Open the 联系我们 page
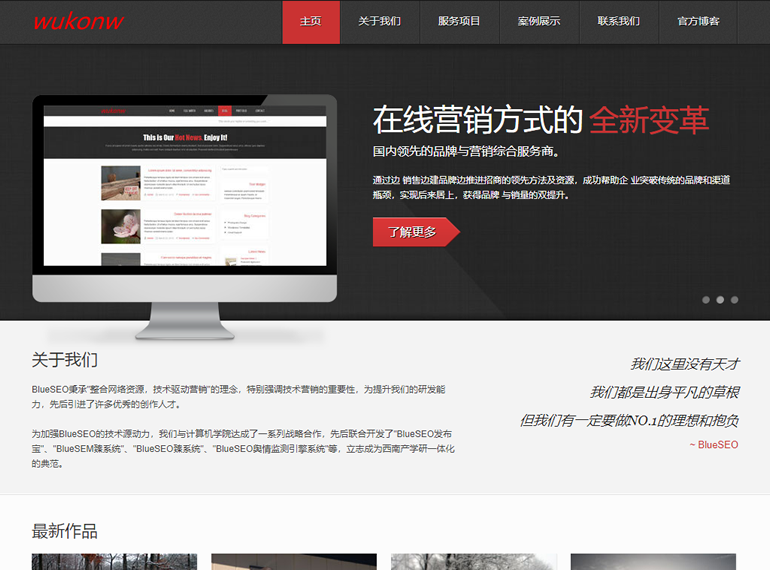This screenshot has width=770, height=570. (x=619, y=22)
